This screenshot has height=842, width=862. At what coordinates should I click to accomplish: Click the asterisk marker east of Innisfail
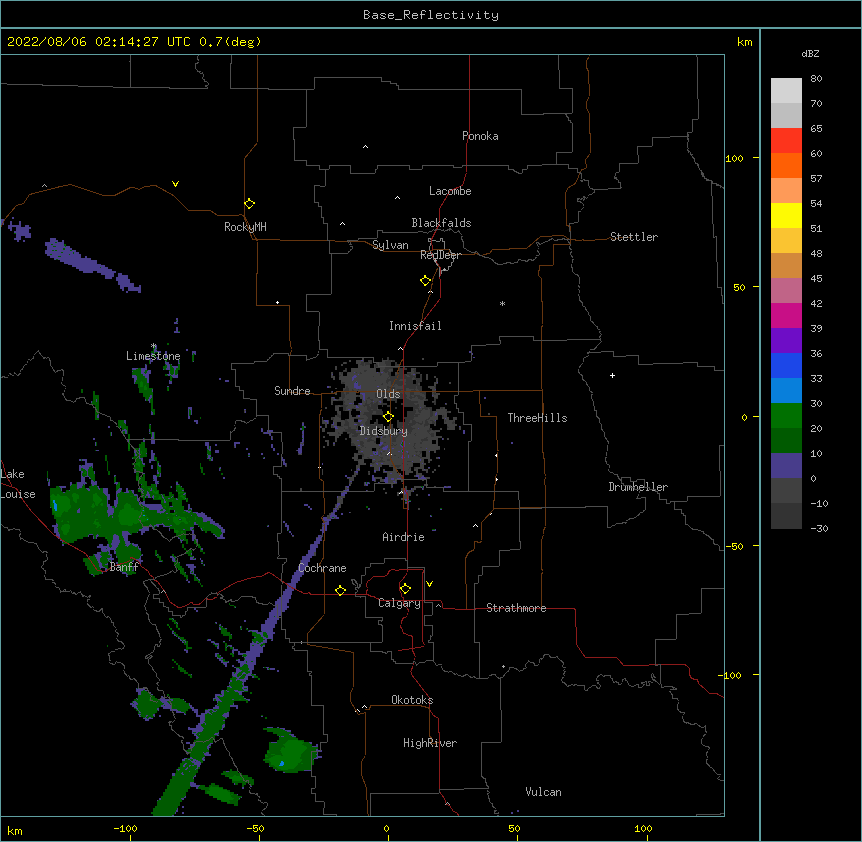click(502, 303)
